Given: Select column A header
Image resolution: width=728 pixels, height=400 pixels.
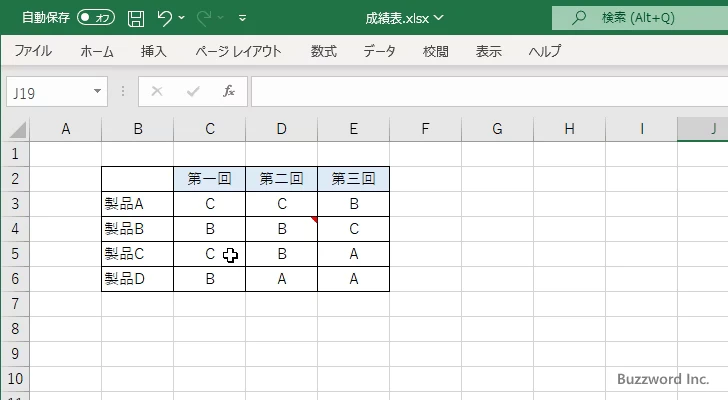Looking at the screenshot, I should [x=65, y=129].
